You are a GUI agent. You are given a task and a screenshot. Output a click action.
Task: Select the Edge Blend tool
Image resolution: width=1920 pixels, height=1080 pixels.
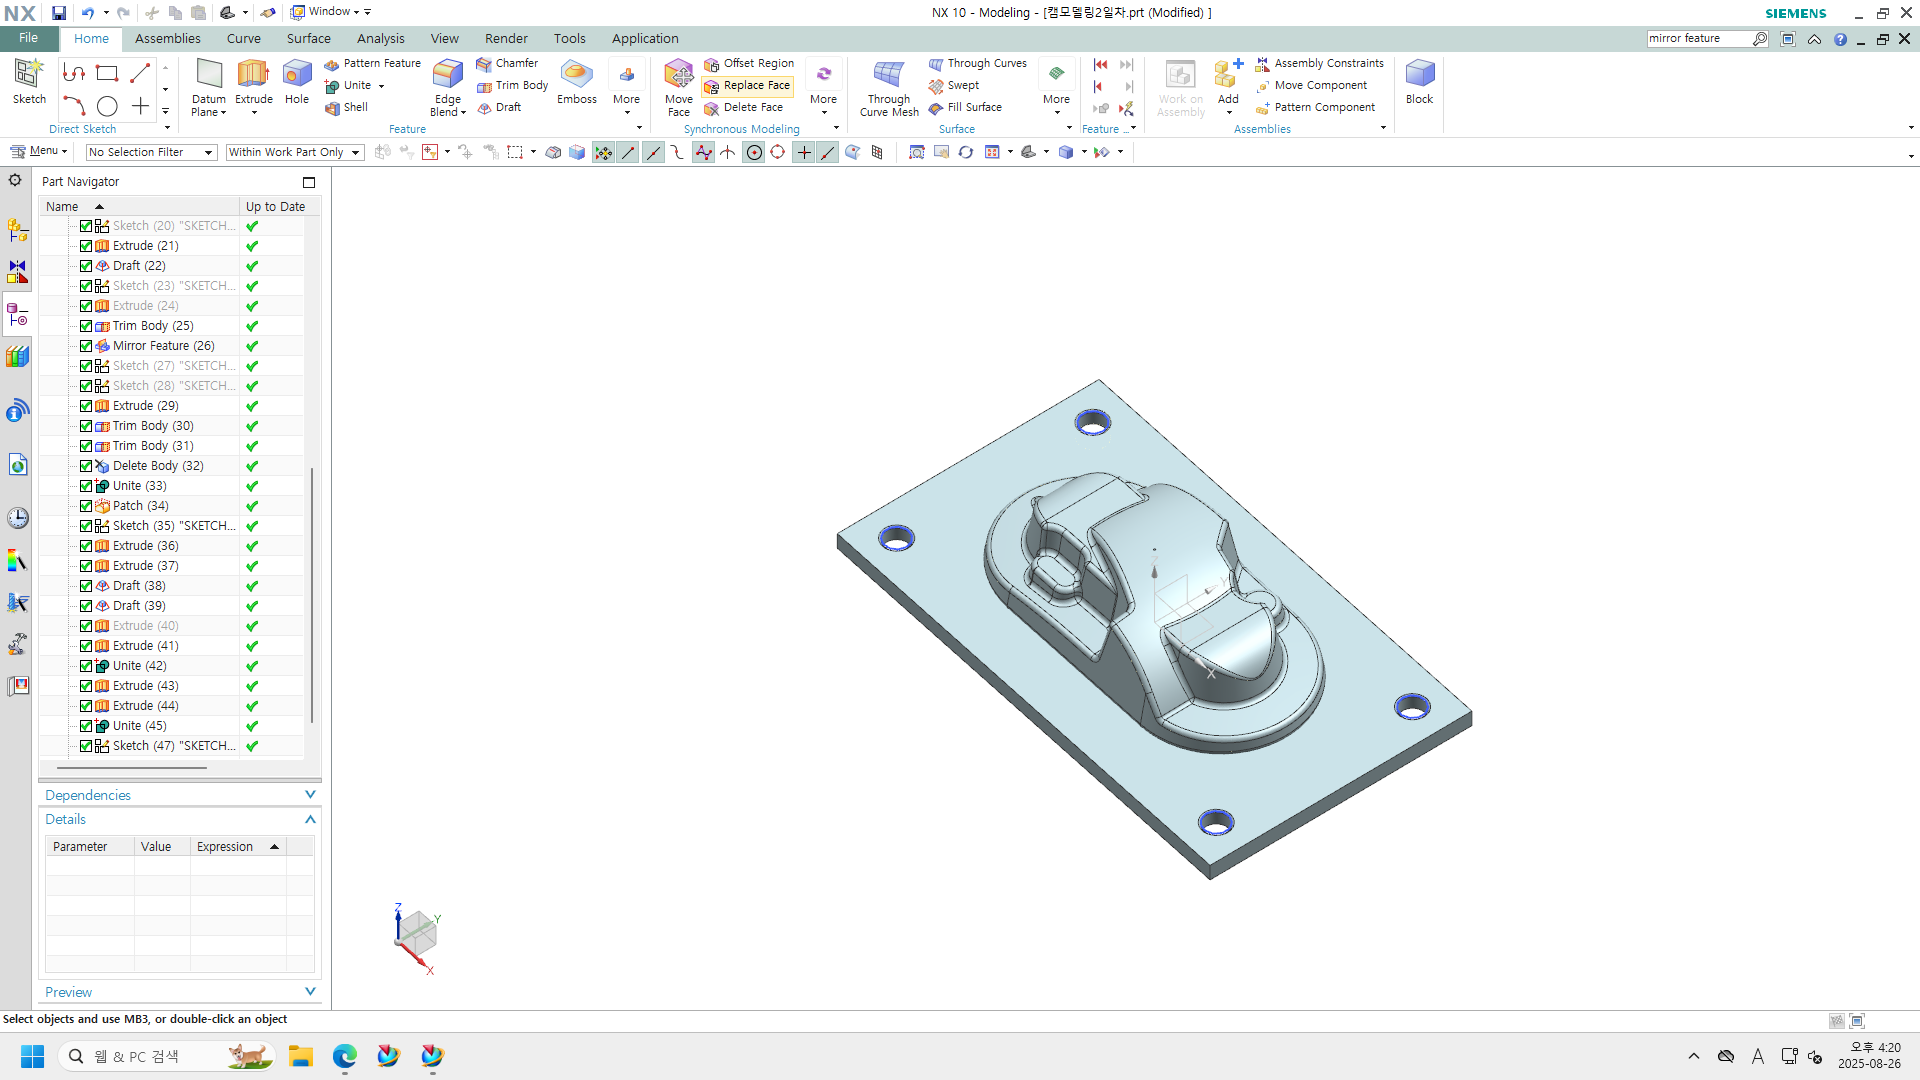point(447,75)
